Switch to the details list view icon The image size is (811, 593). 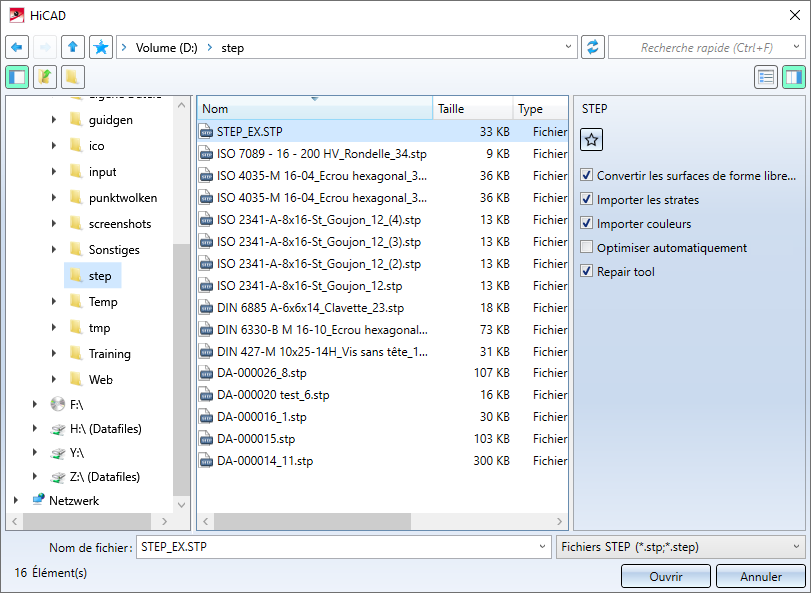point(766,78)
